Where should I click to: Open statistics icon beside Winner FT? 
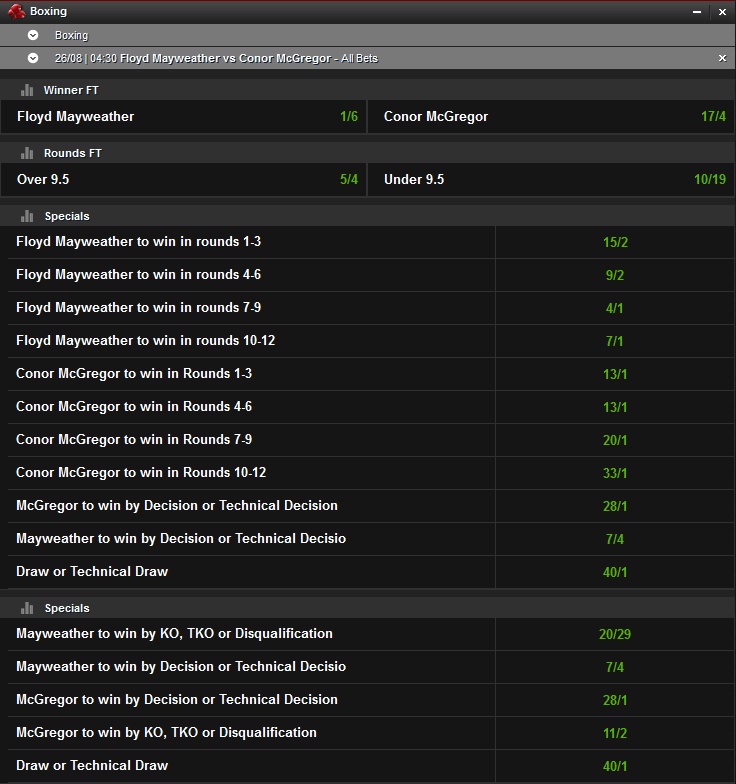[x=27, y=90]
